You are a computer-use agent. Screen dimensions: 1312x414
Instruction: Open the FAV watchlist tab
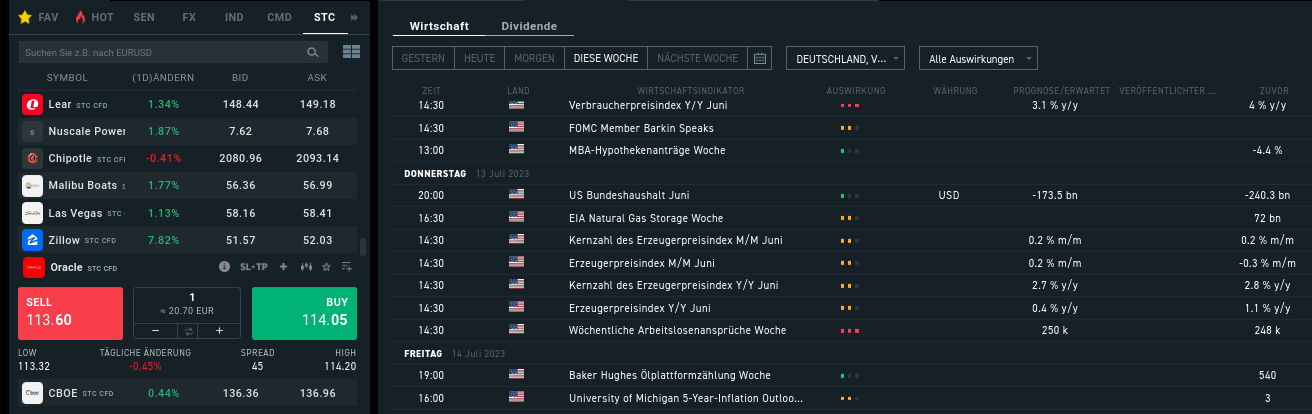[x=39, y=18]
